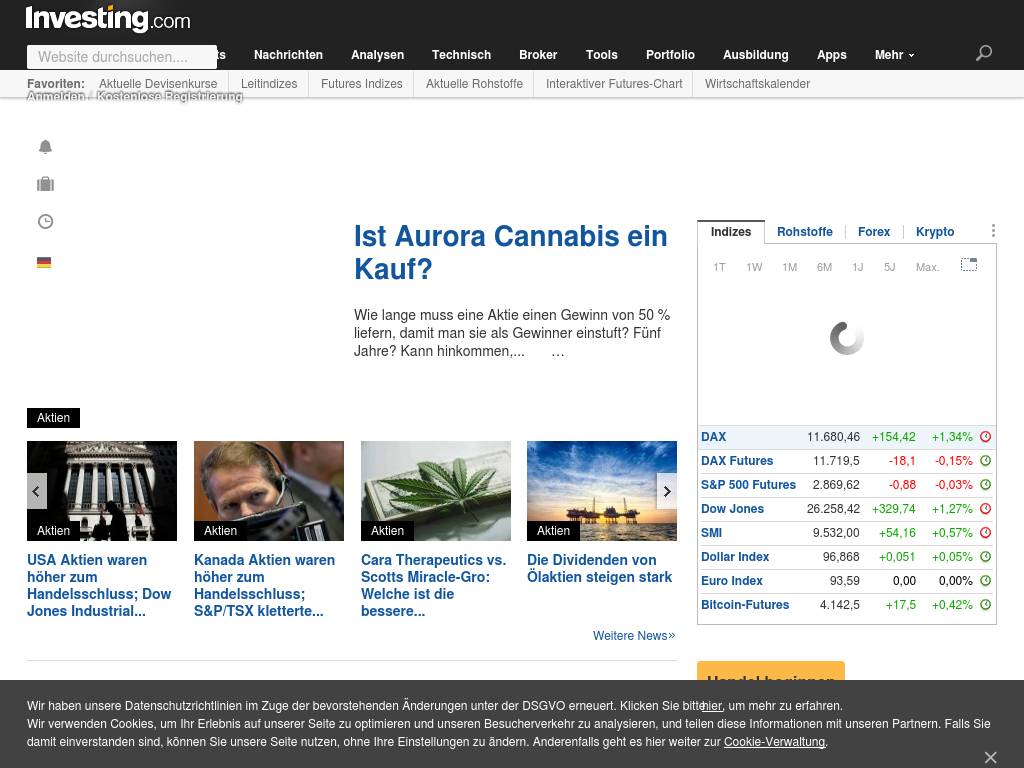The width and height of the screenshot is (1024, 768).
Task: Switch to the Rohstoffe tab
Action: (804, 232)
